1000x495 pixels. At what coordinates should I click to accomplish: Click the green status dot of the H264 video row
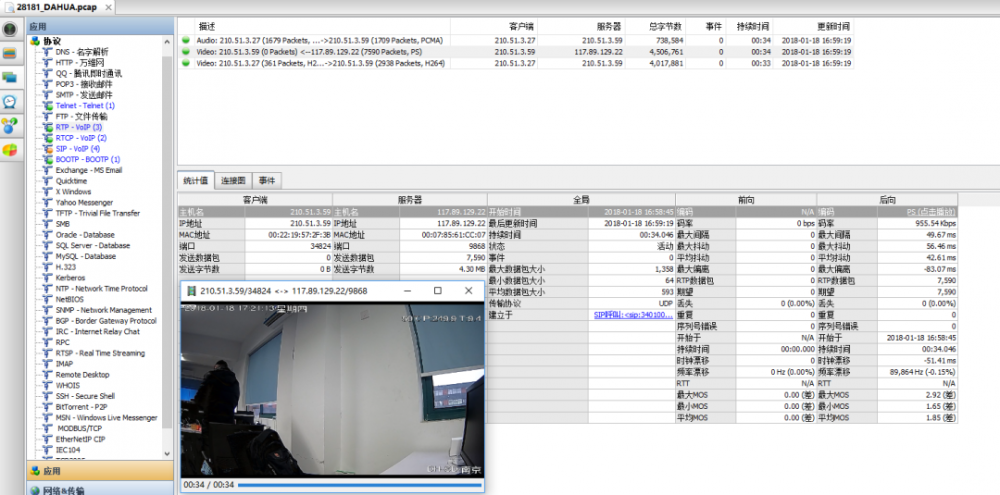coord(186,63)
